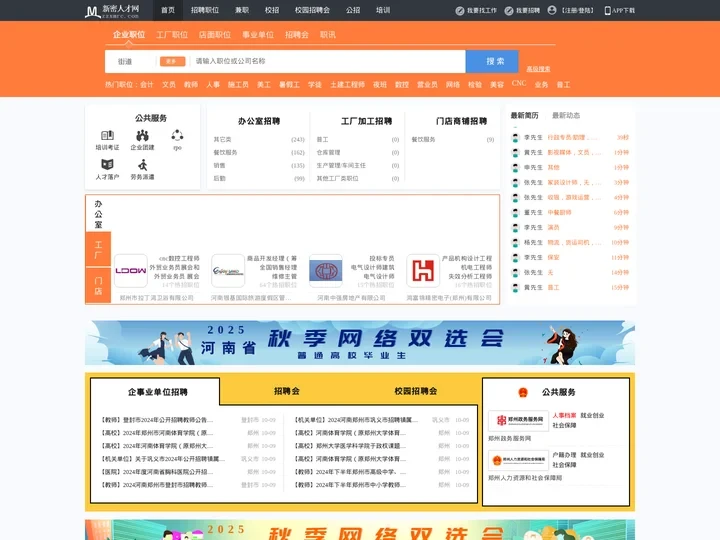
Task: Click the 我要招聘 compass icon
Action: pos(509,11)
